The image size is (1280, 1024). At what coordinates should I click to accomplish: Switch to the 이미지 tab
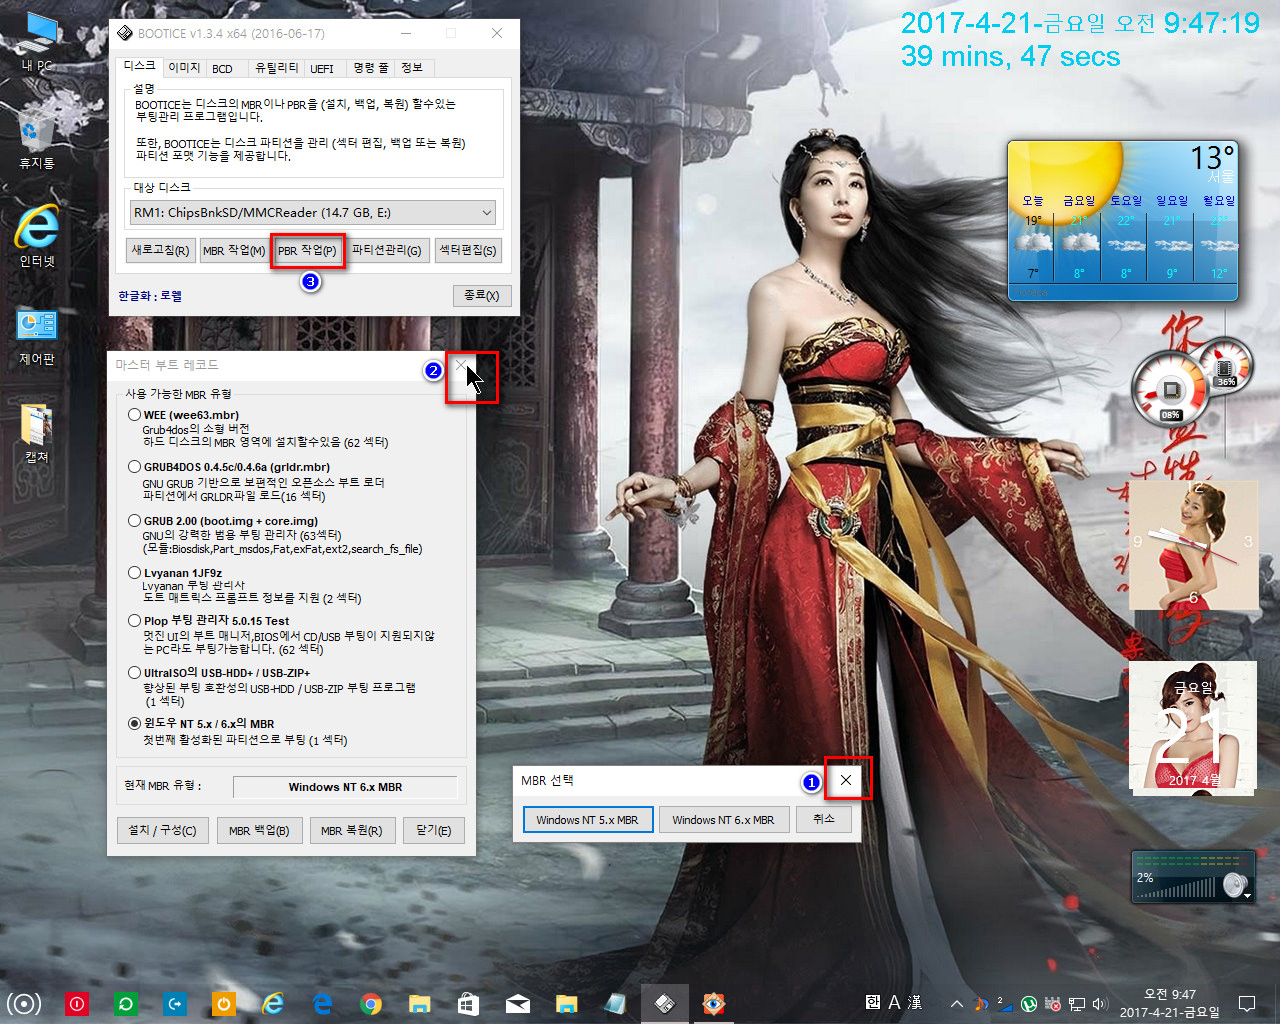184,68
